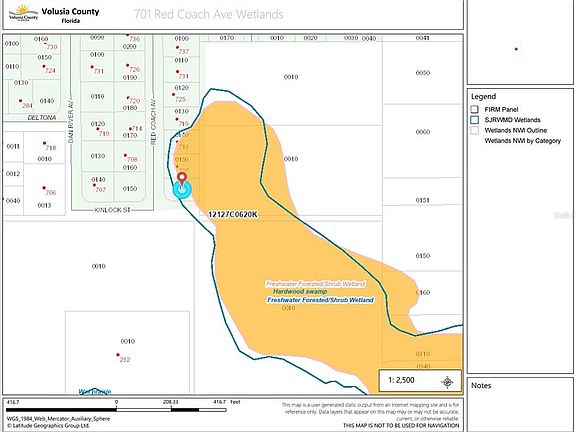
Task: Click parcel label '0041'
Action: [x=422, y=38]
